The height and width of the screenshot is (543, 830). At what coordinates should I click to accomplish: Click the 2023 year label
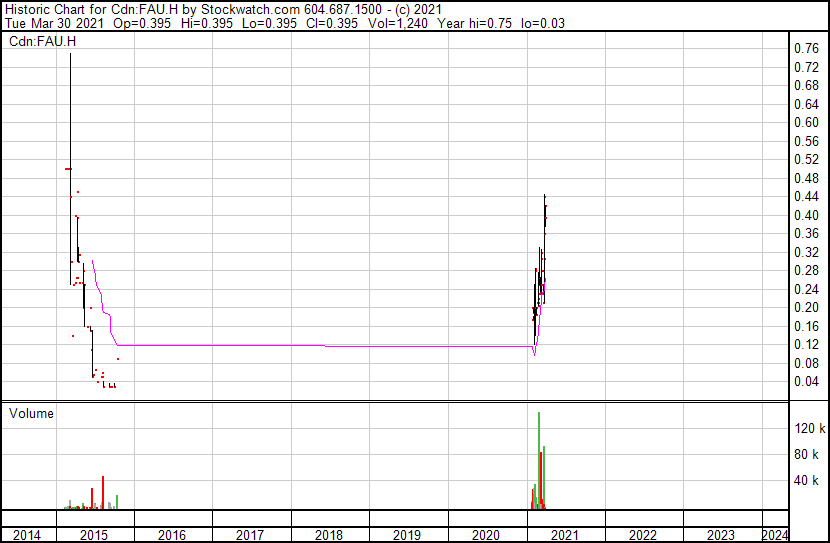720,535
